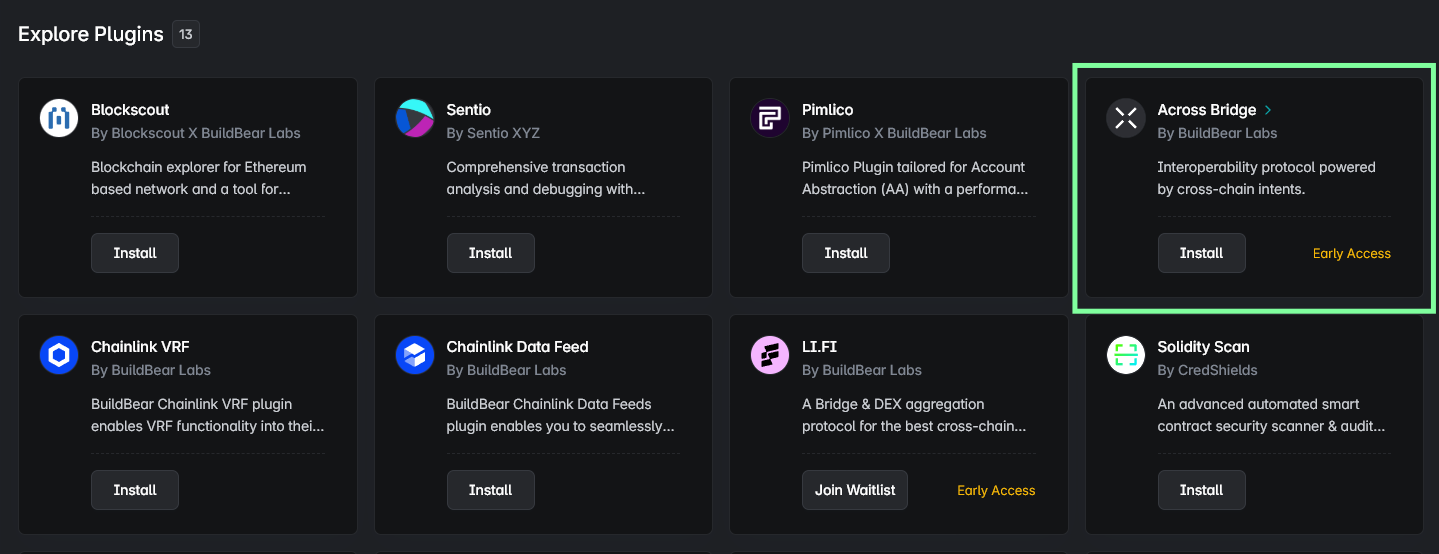The height and width of the screenshot is (554, 1439).
Task: Open the chevron next to Across Bridge
Action: click(1268, 110)
